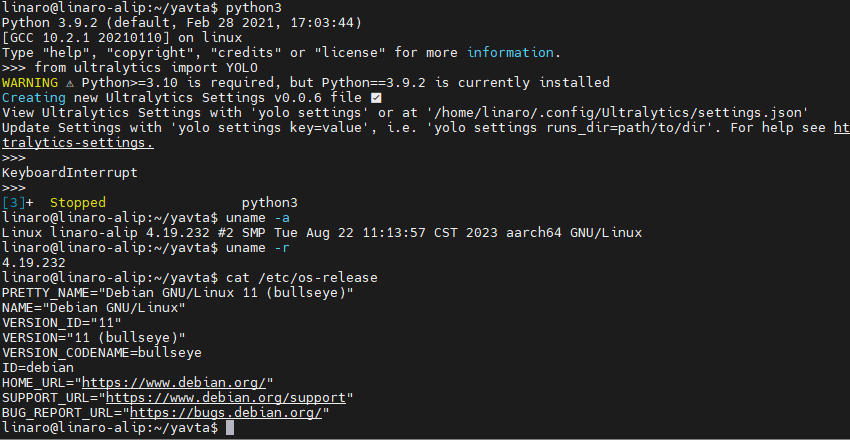Click the yellow 'Stopped' job status text

[x=78, y=203]
